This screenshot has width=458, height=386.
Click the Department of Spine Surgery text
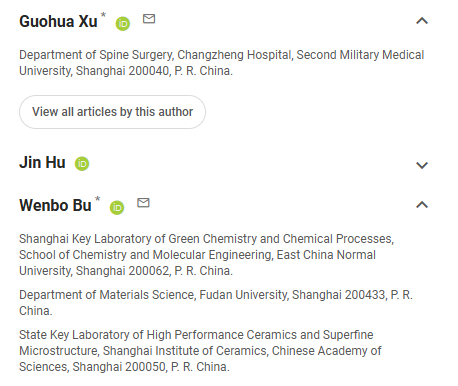pos(97,55)
